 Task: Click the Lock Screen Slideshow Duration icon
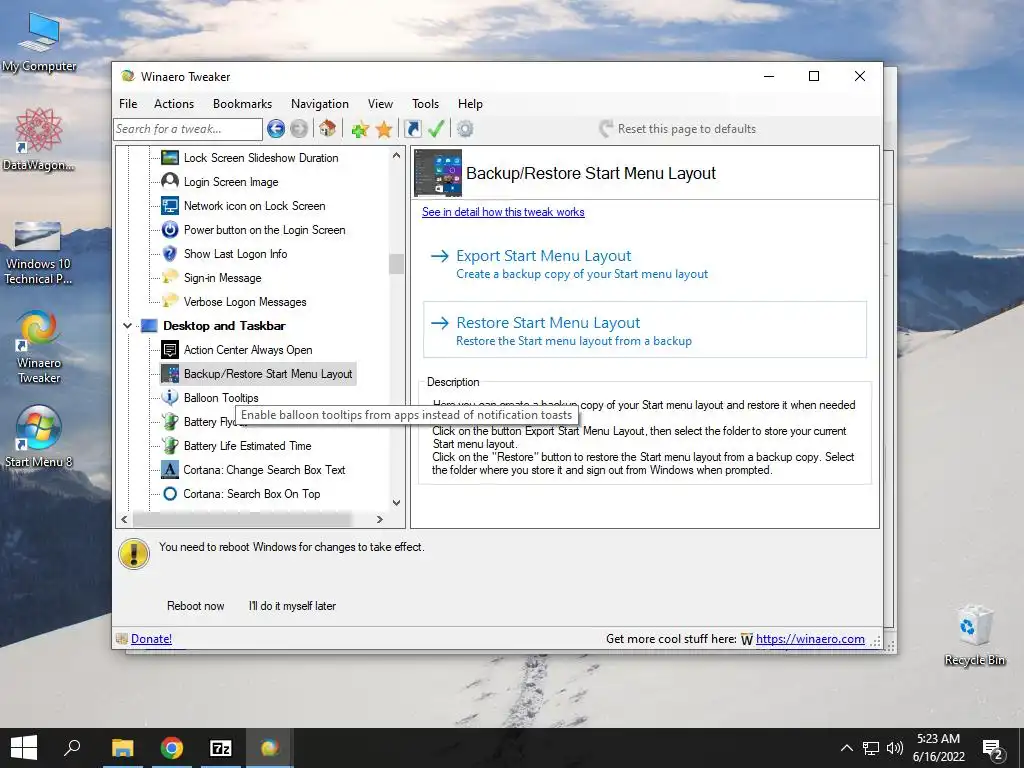click(x=170, y=157)
